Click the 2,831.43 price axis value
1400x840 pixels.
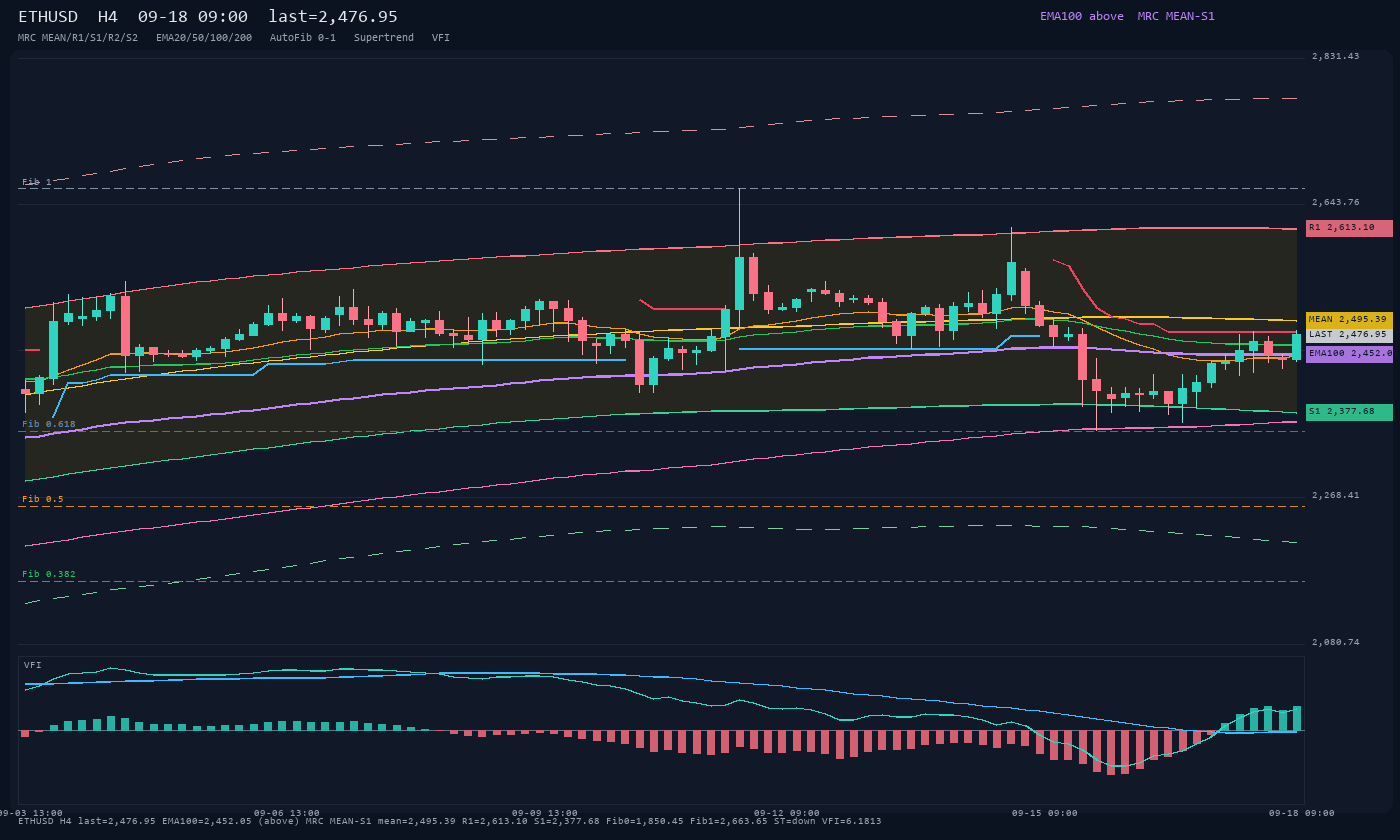[x=1336, y=57]
